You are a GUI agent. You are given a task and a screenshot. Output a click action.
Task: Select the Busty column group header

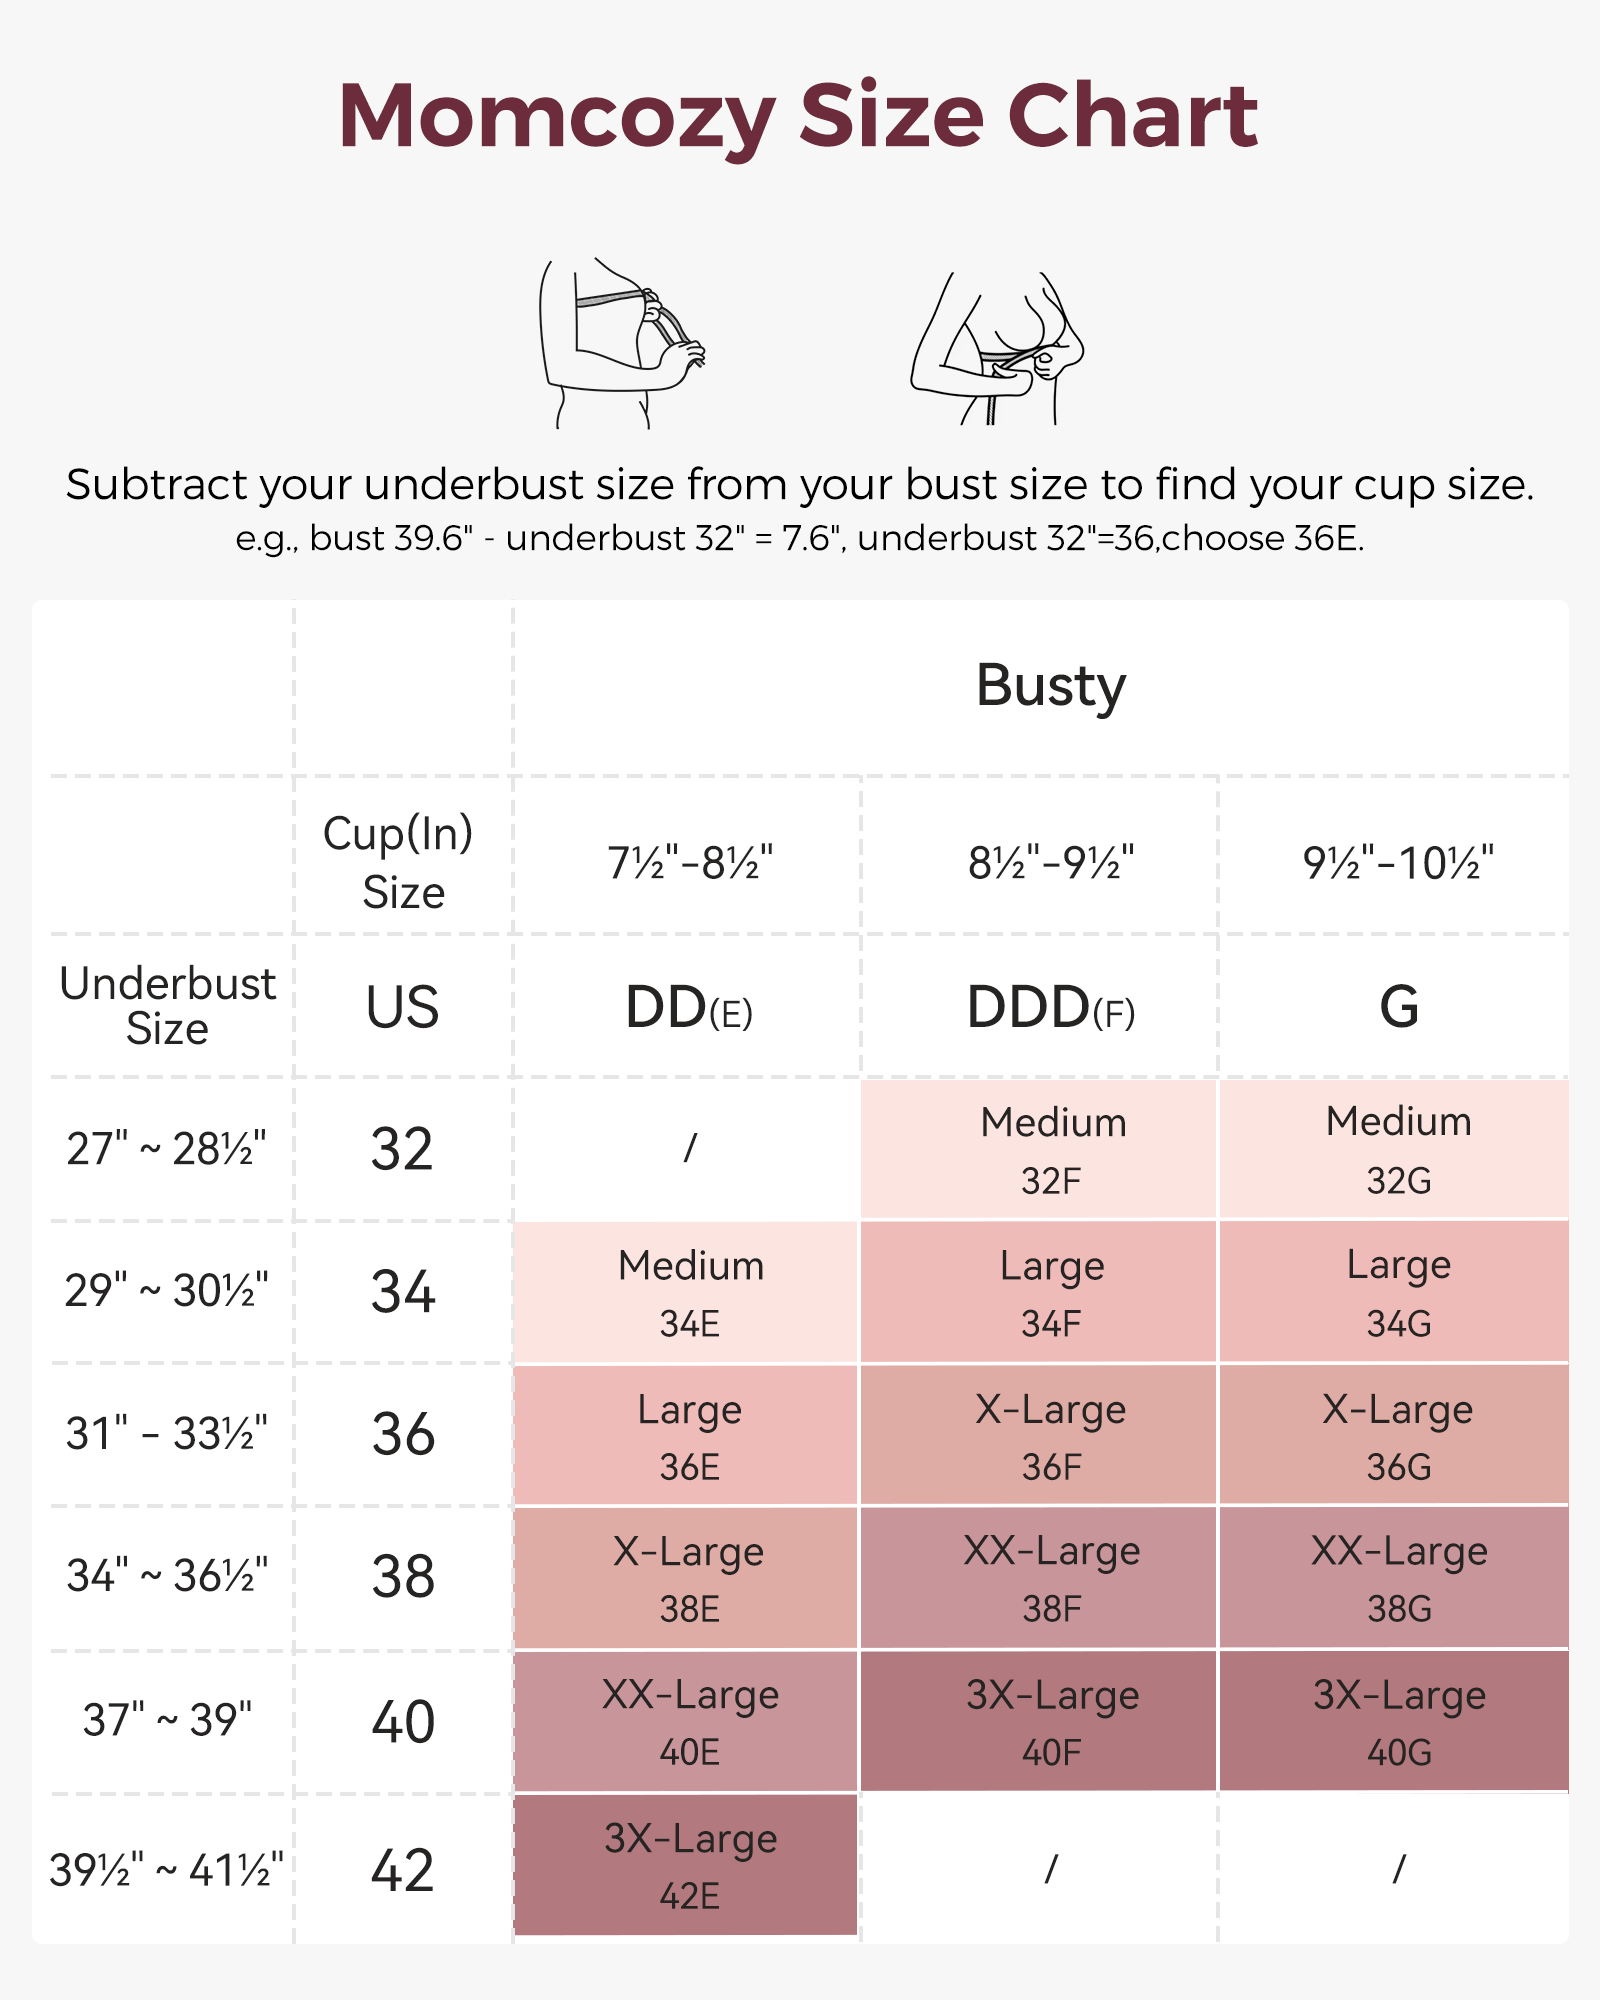1050,686
